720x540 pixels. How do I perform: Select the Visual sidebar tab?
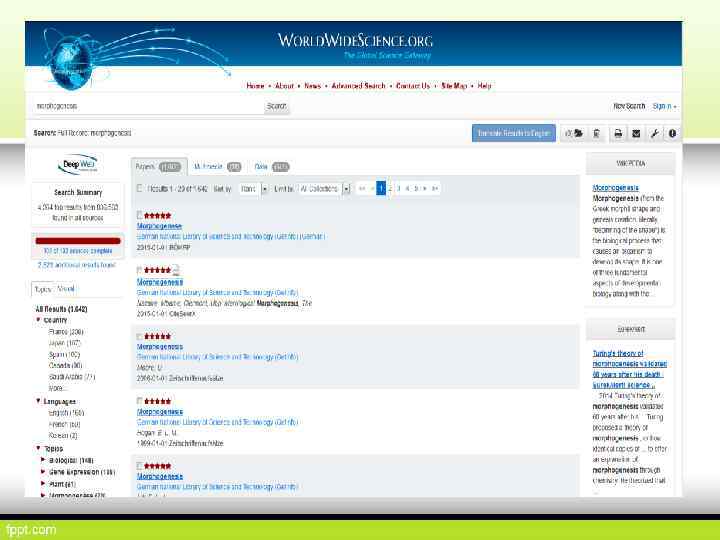point(66,289)
